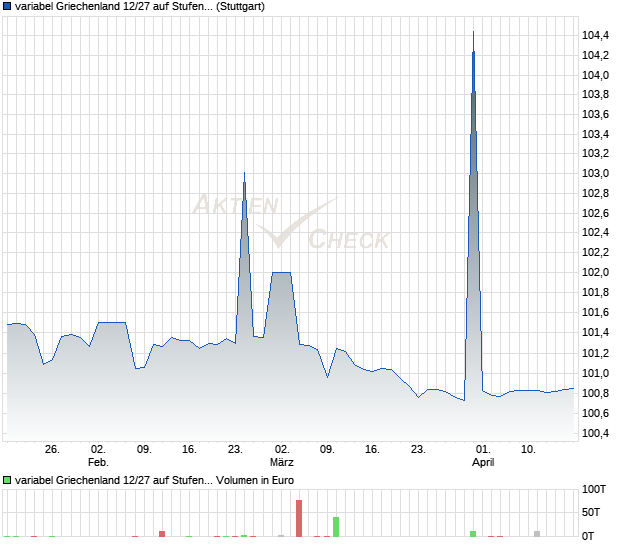Click the '01.' date label above April
Viewport: 620px width, 546px height.
click(x=483, y=449)
